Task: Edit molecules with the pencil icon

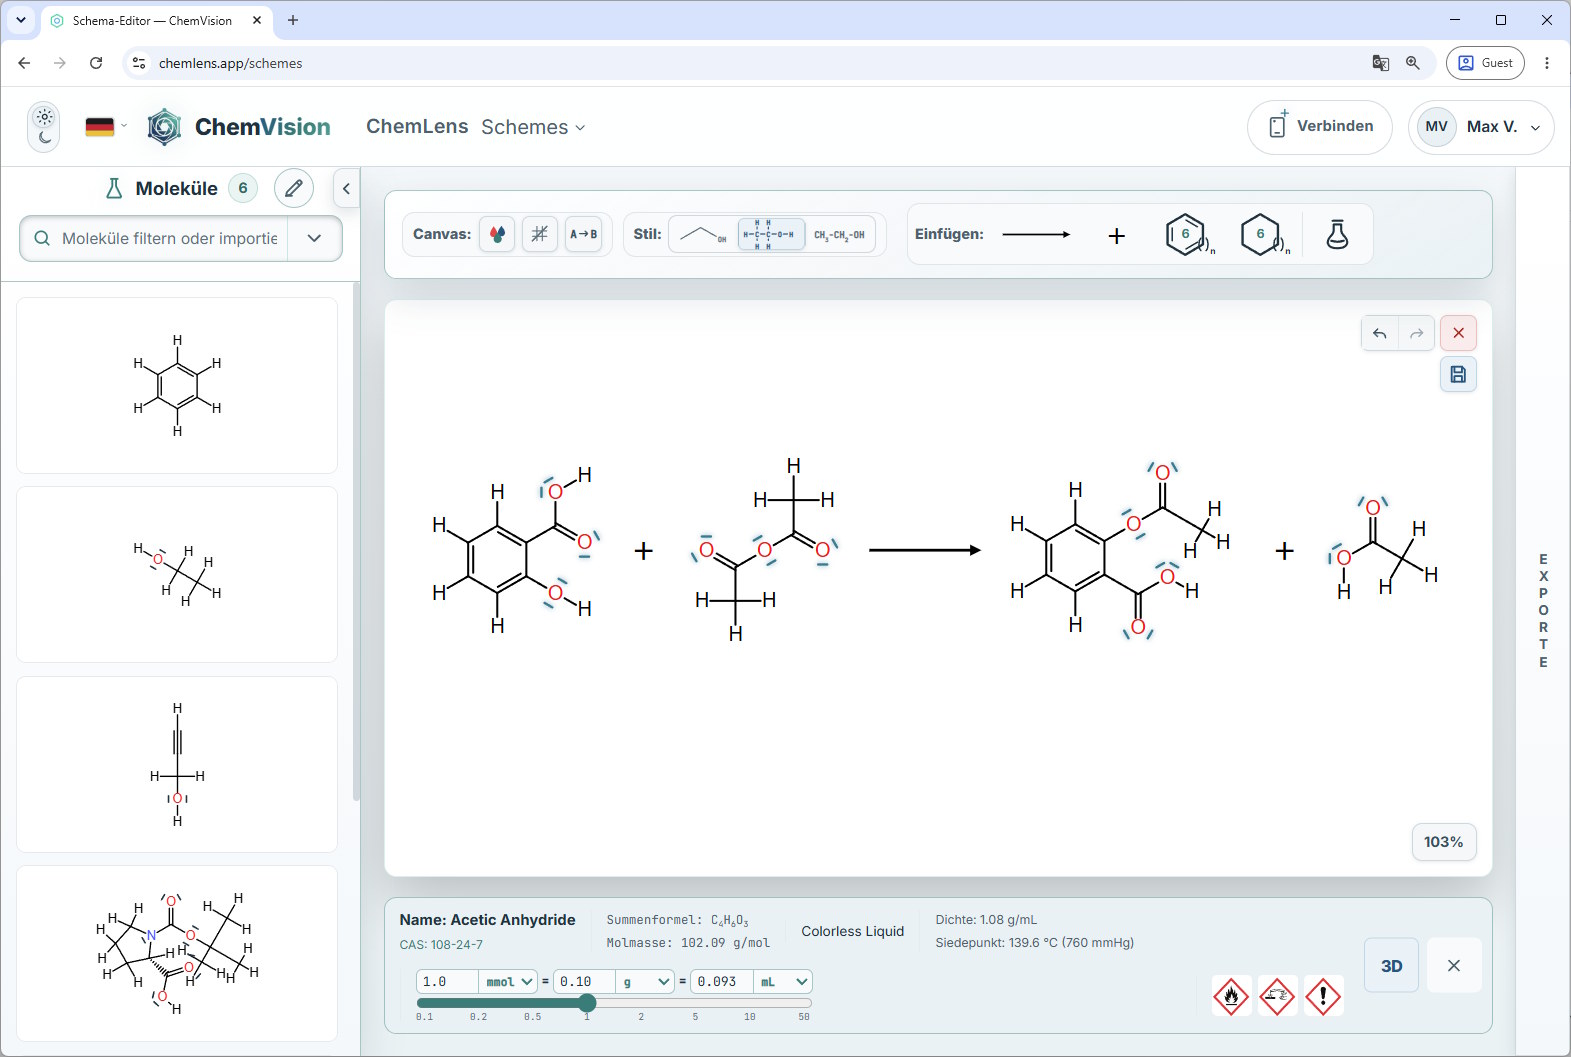Action: (294, 188)
